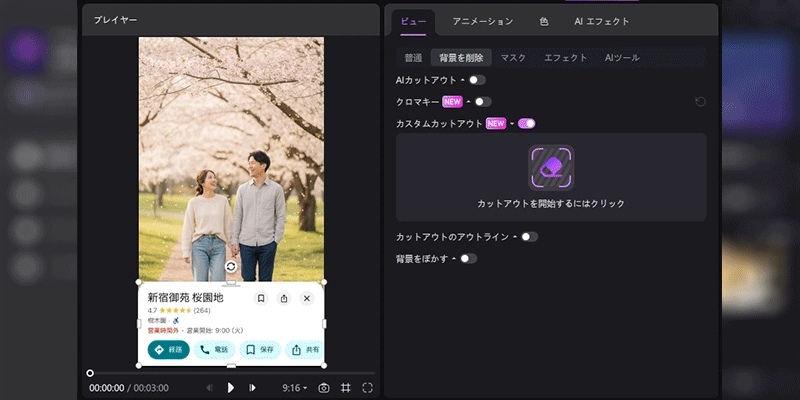Viewport: 800px width, 400px height.
Task: Toggle the 背景をぼかす switch
Action: click(468, 259)
